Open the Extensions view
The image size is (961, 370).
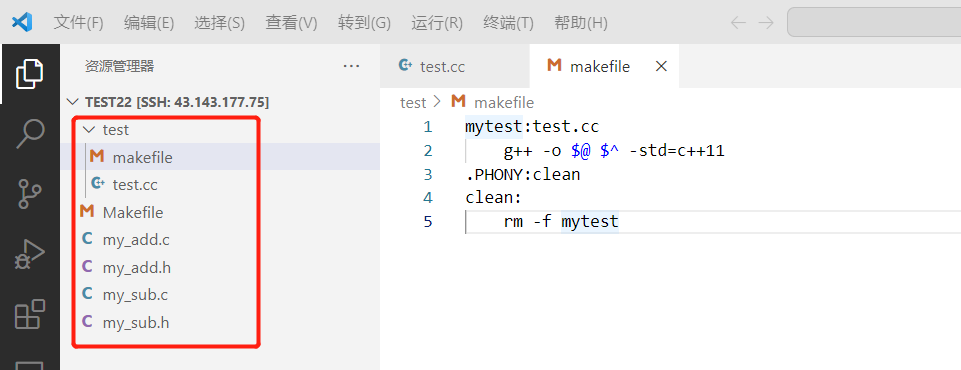[x=29, y=313]
